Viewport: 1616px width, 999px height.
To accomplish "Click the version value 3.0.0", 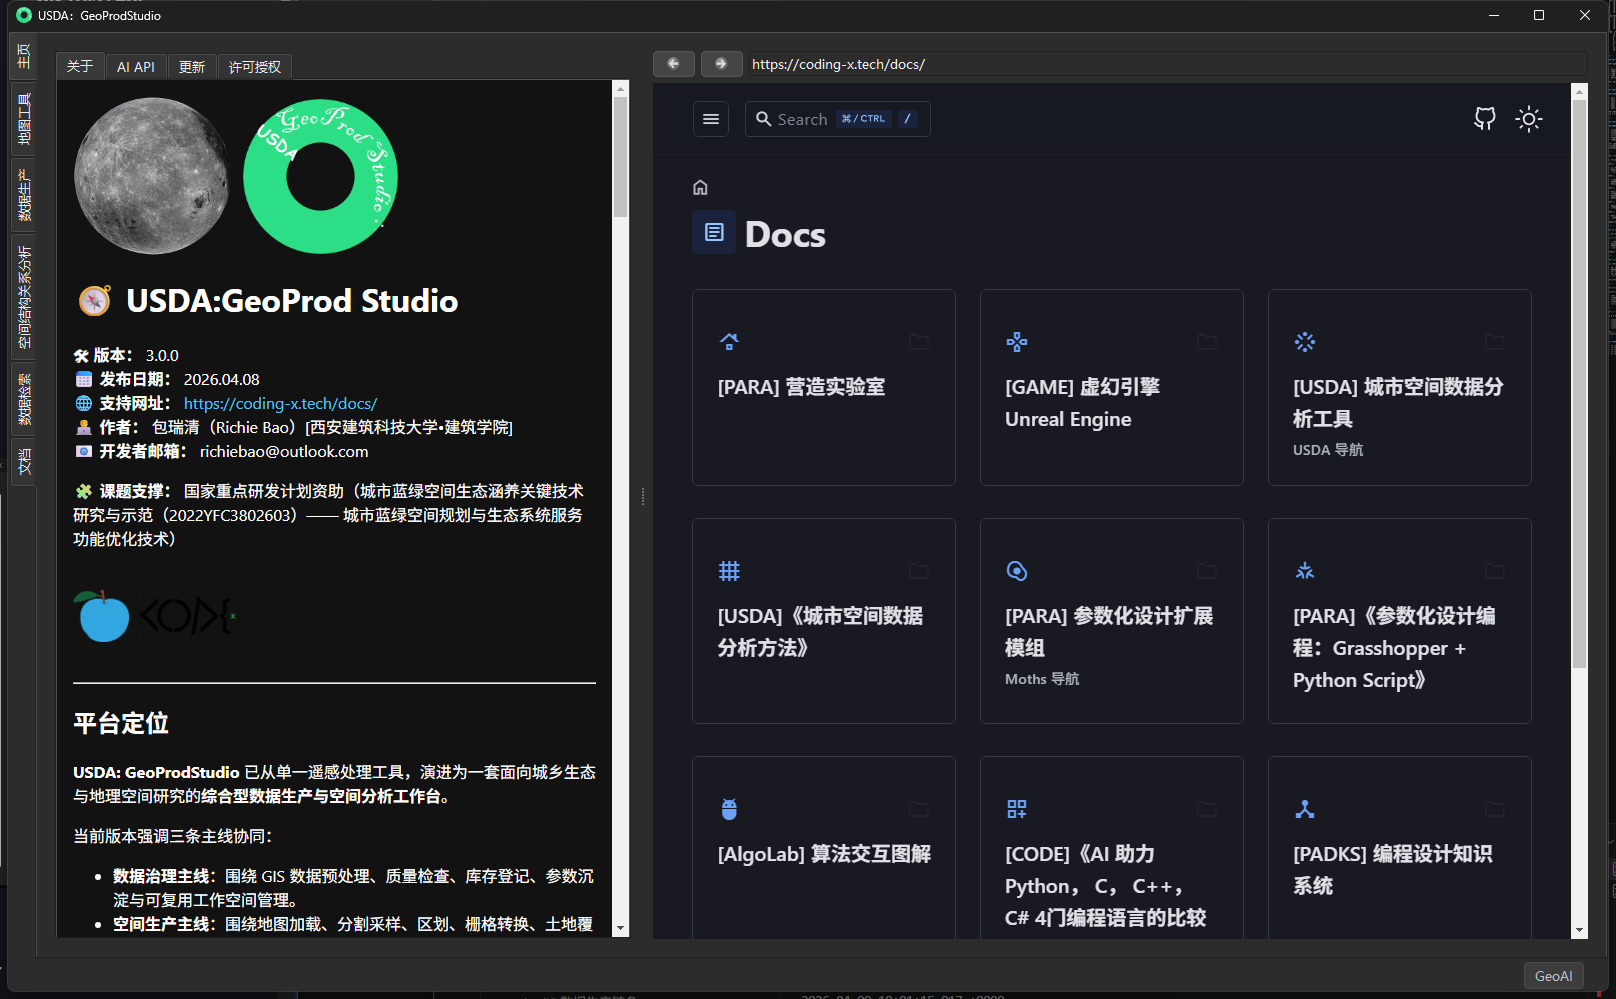I will pos(162,355).
